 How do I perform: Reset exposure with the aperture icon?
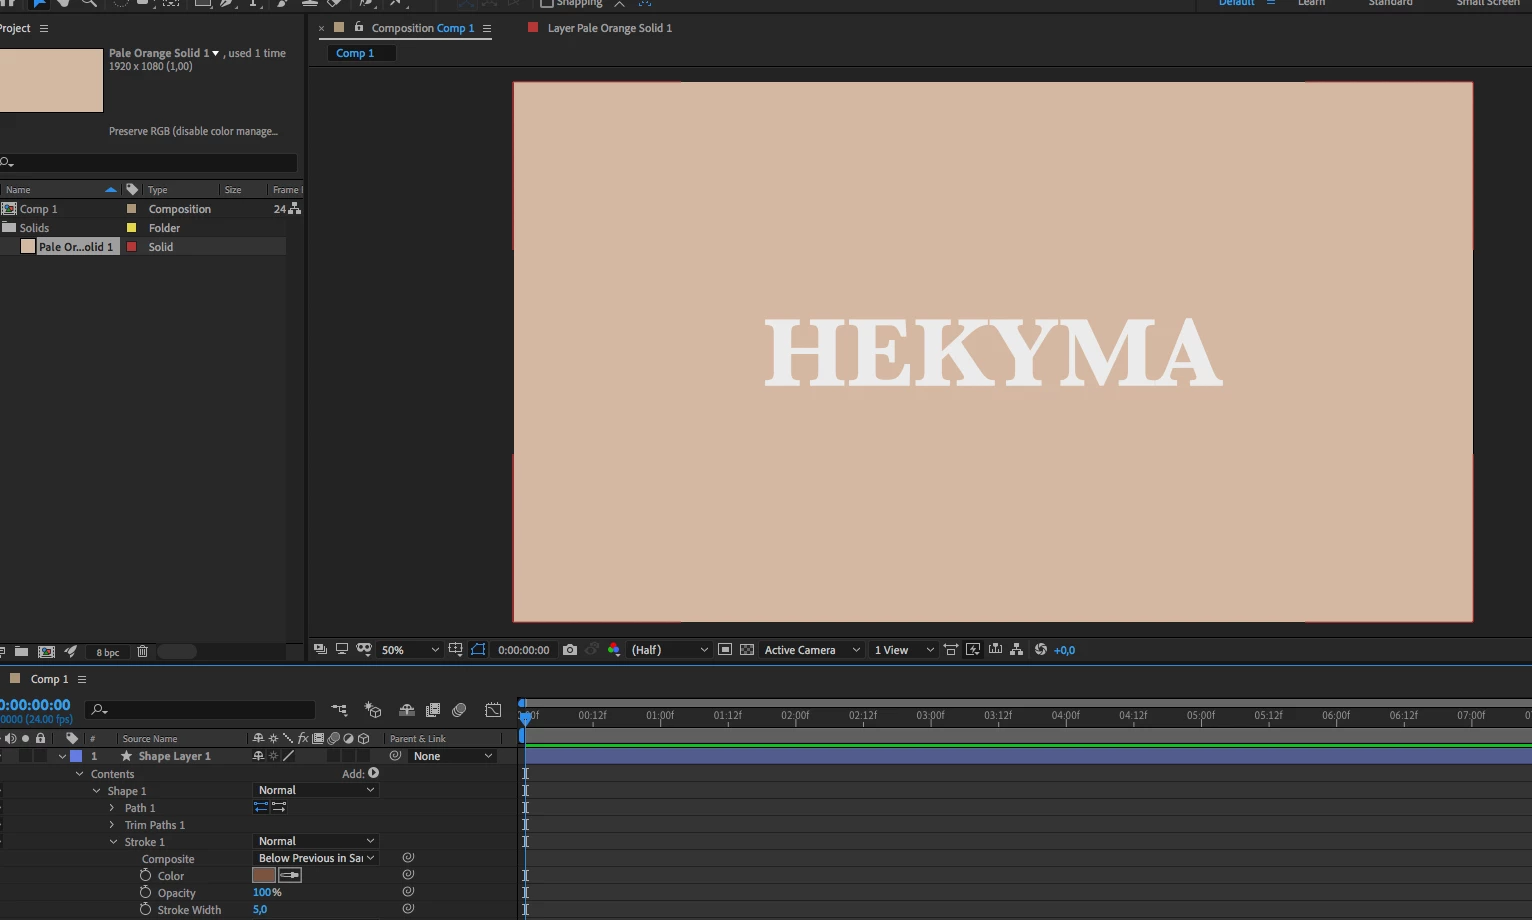point(1041,649)
